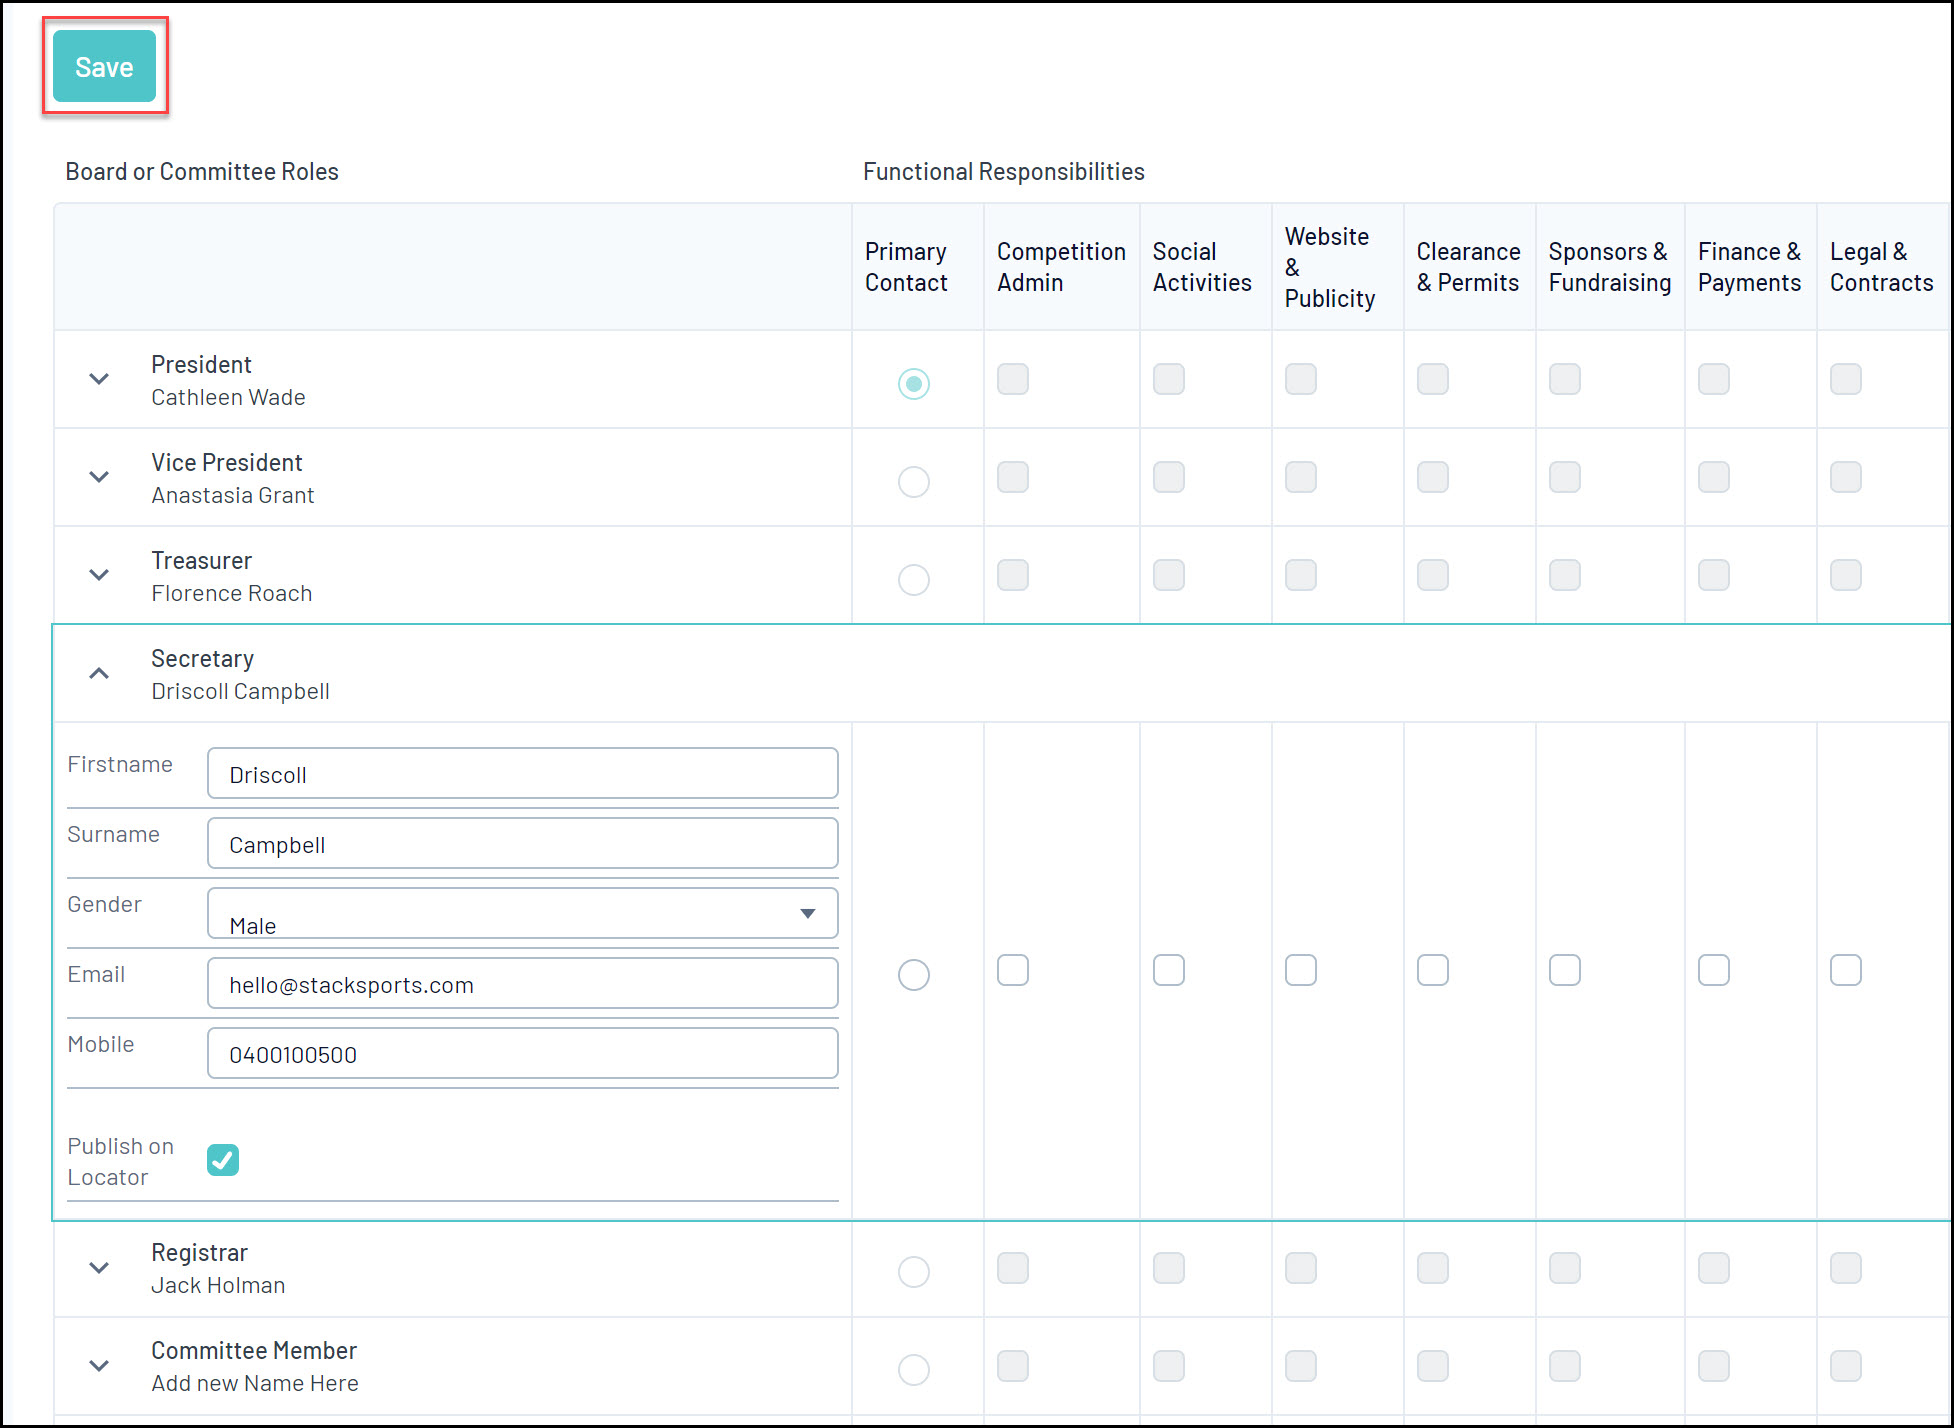This screenshot has height=1428, width=1954.
Task: Expand the Treasurer row chevron
Action: pyautogui.click(x=99, y=575)
